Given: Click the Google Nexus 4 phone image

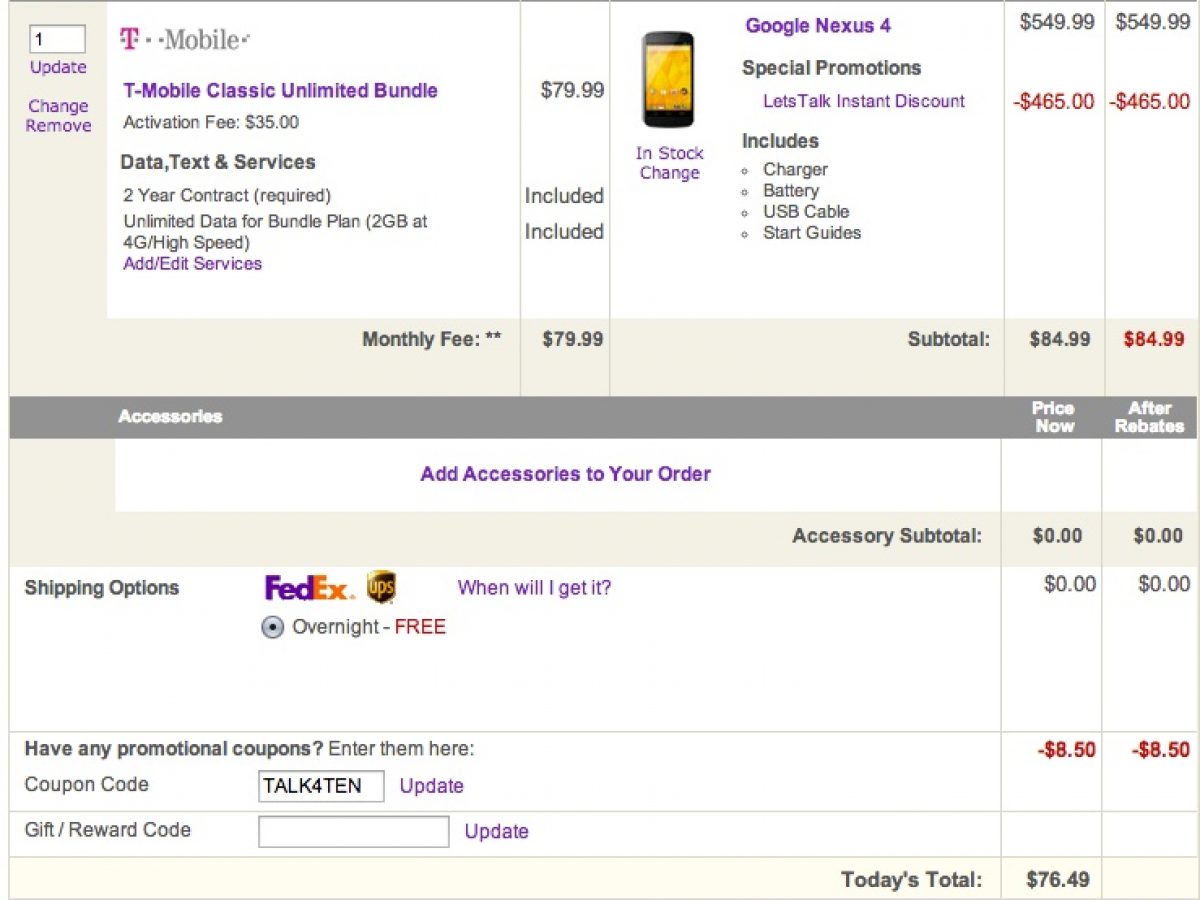Looking at the screenshot, I should 669,80.
